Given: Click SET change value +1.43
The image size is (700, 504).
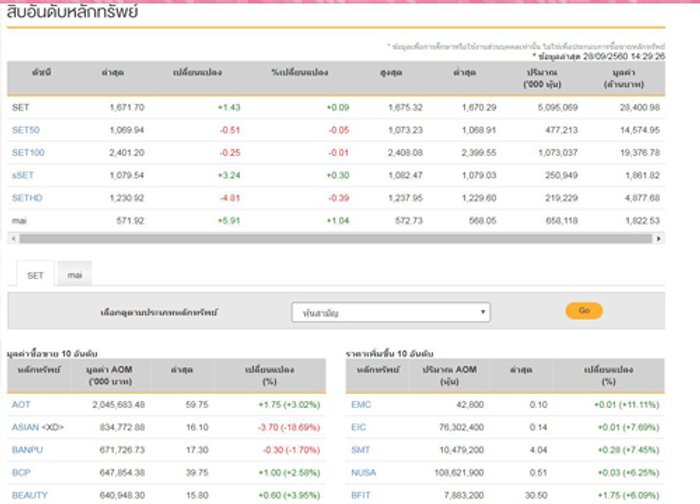Looking at the screenshot, I should (x=229, y=107).
